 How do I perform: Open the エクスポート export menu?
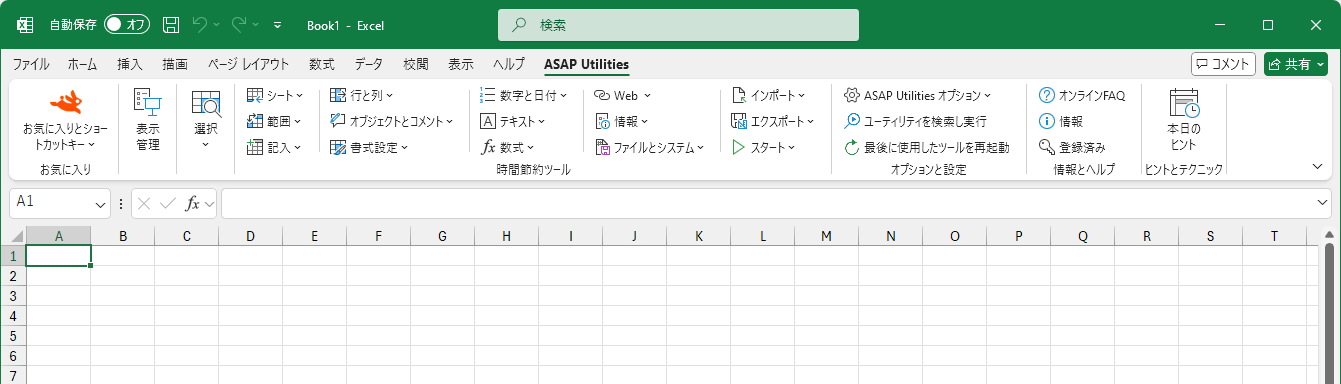[772, 121]
